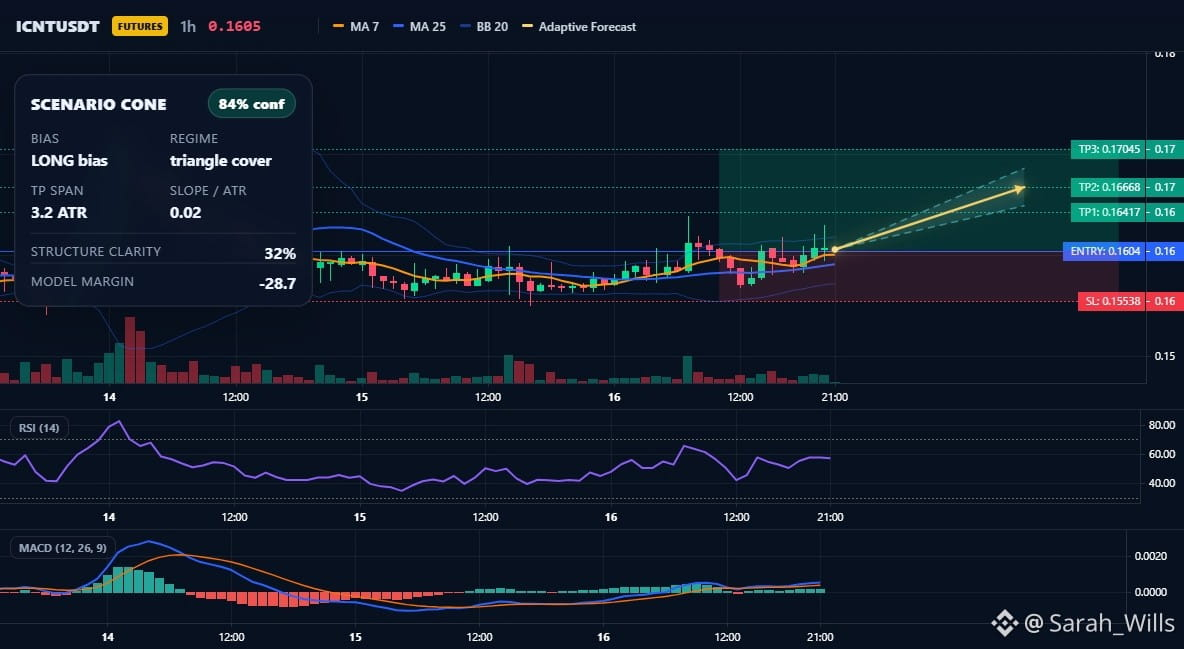The width and height of the screenshot is (1184, 649).
Task: Click the 21:00 time label on MACD axis
Action: pos(820,637)
